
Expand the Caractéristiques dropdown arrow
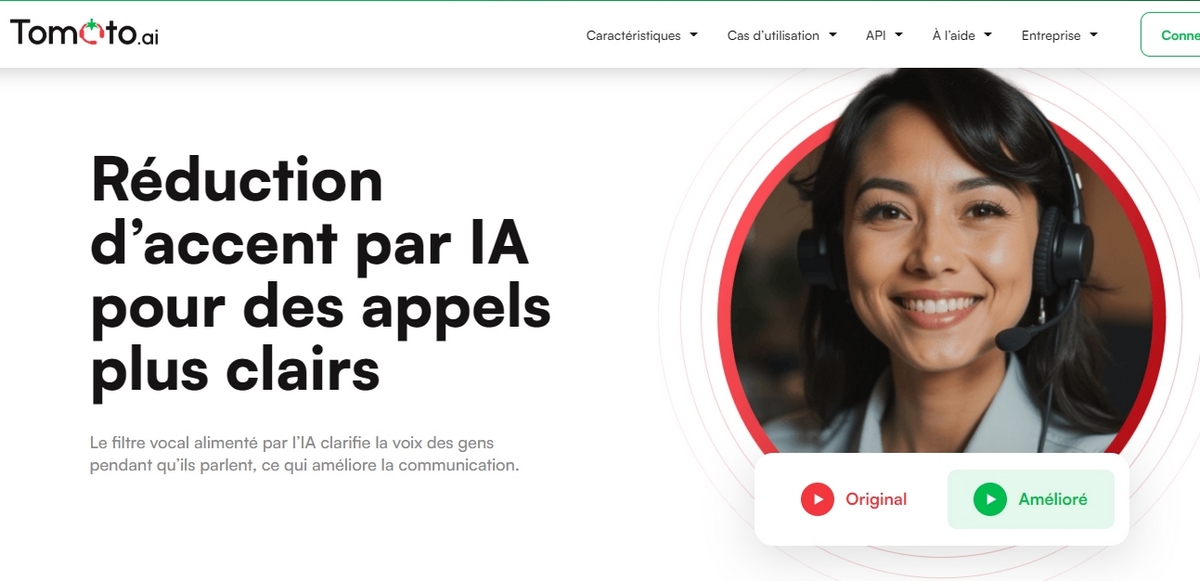pyautogui.click(x=694, y=35)
